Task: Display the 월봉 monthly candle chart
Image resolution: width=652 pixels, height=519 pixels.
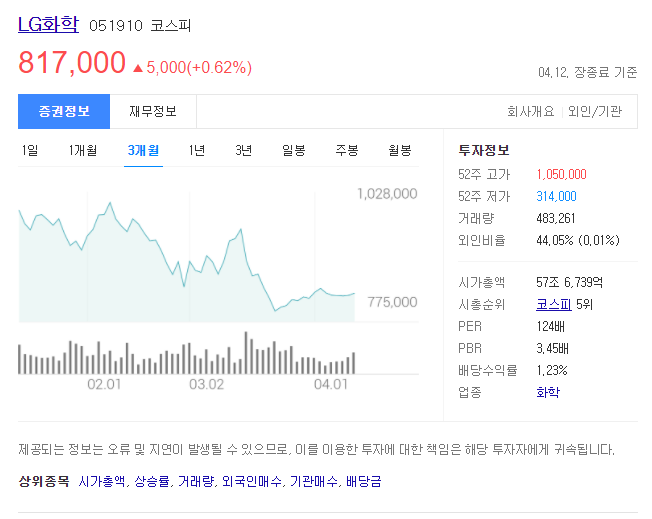Action: tap(400, 150)
